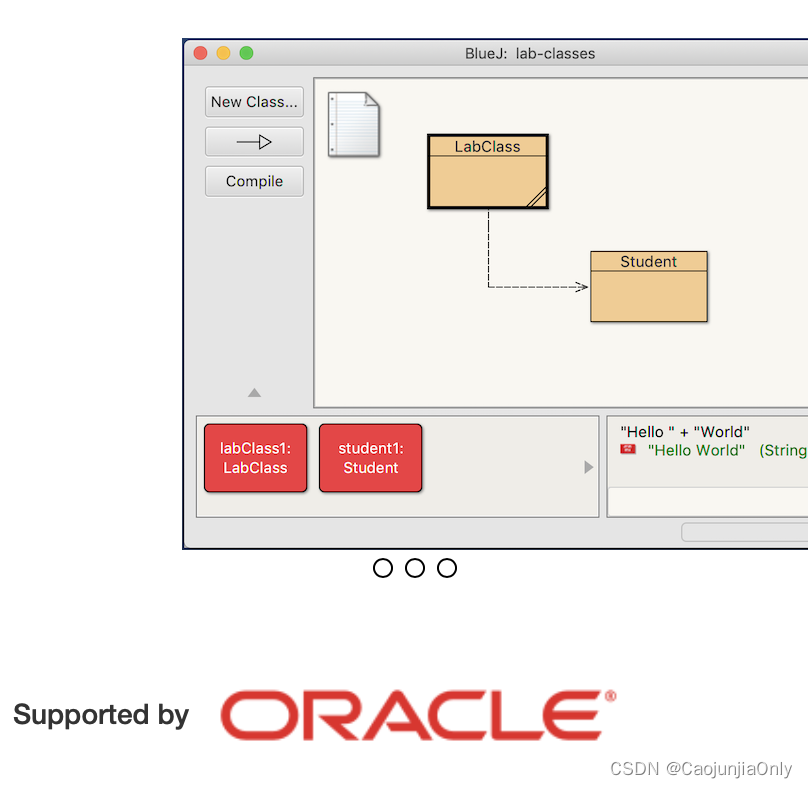The height and width of the screenshot is (788, 808).
Task: Click the labClass1 object on the bench
Action: coord(256,458)
